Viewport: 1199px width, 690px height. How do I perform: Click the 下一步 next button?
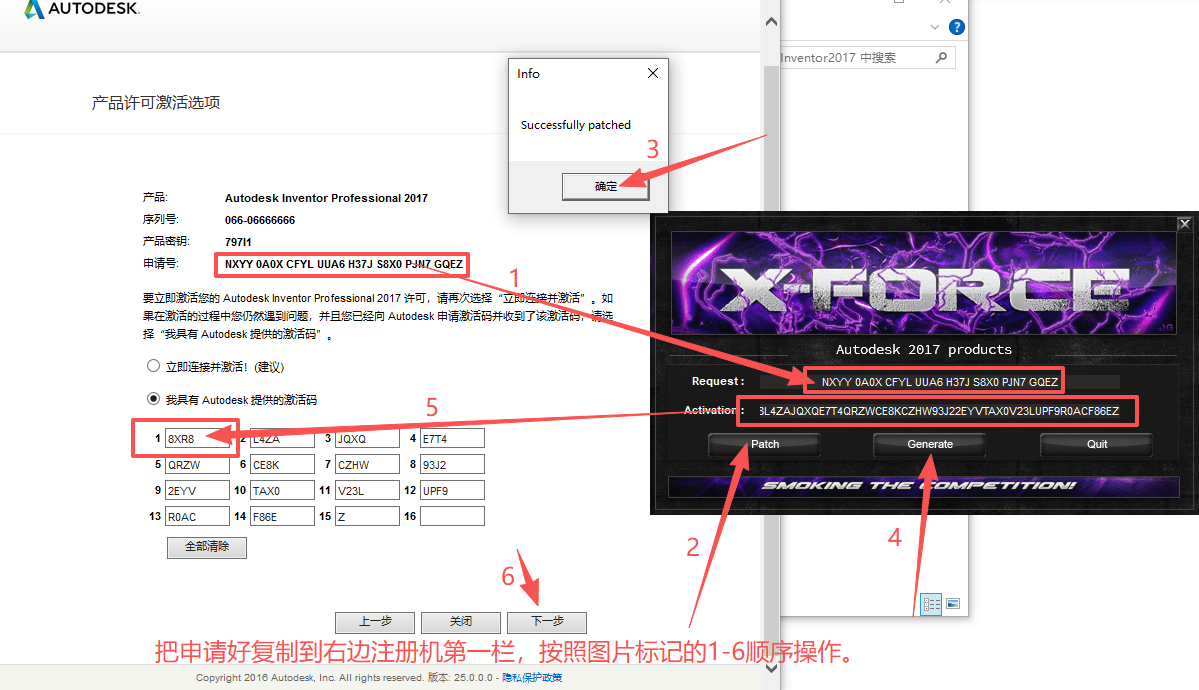point(547,622)
